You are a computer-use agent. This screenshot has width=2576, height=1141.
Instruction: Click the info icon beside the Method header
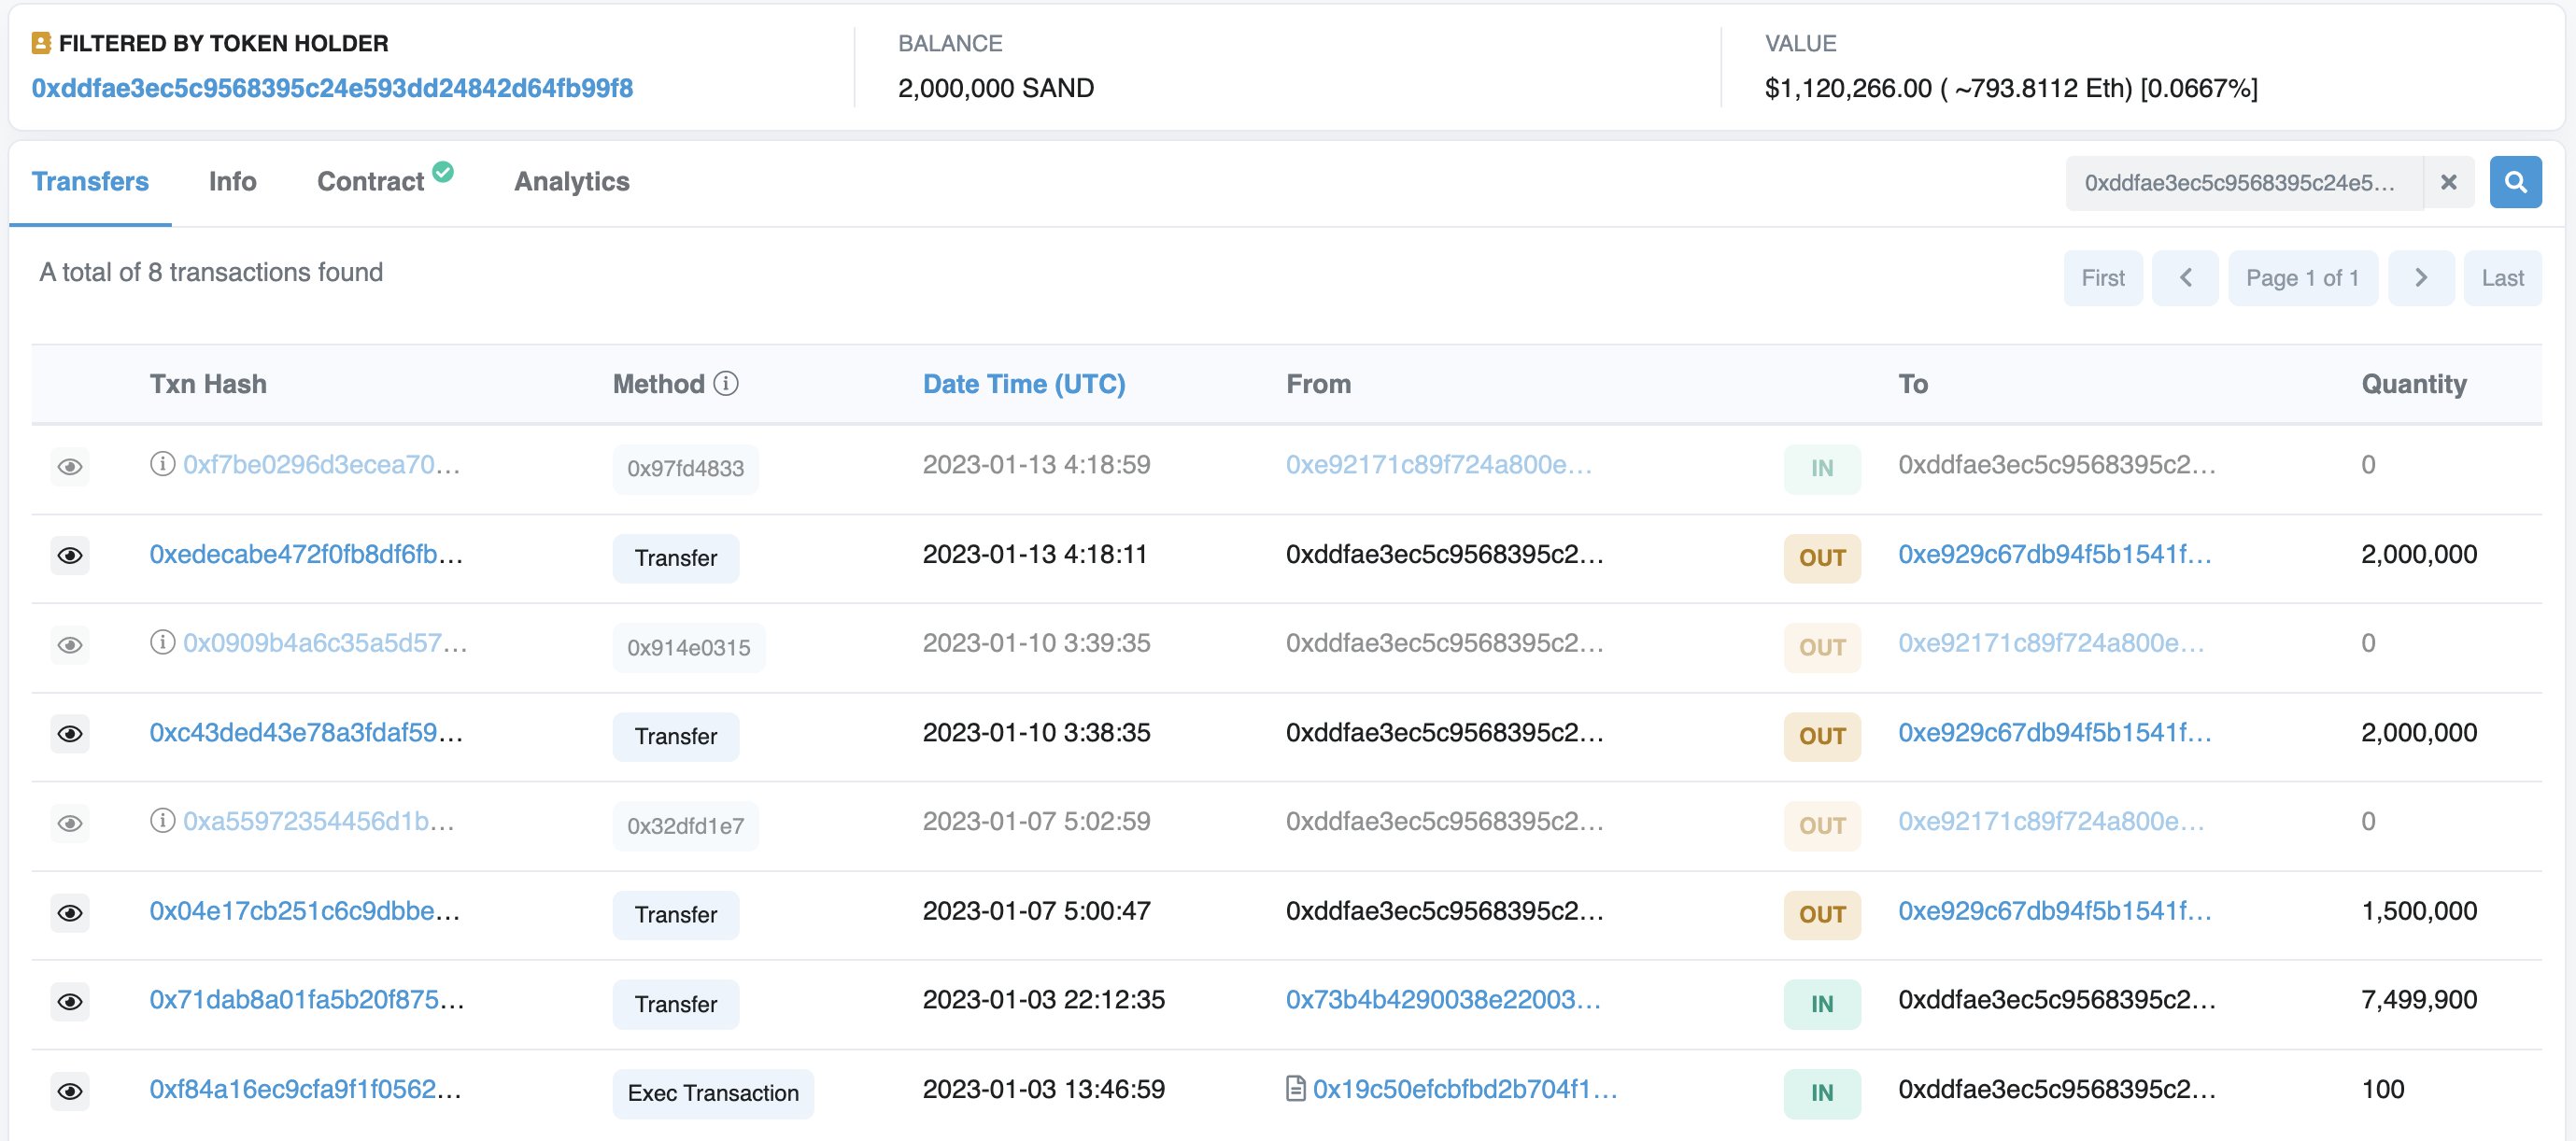726,383
